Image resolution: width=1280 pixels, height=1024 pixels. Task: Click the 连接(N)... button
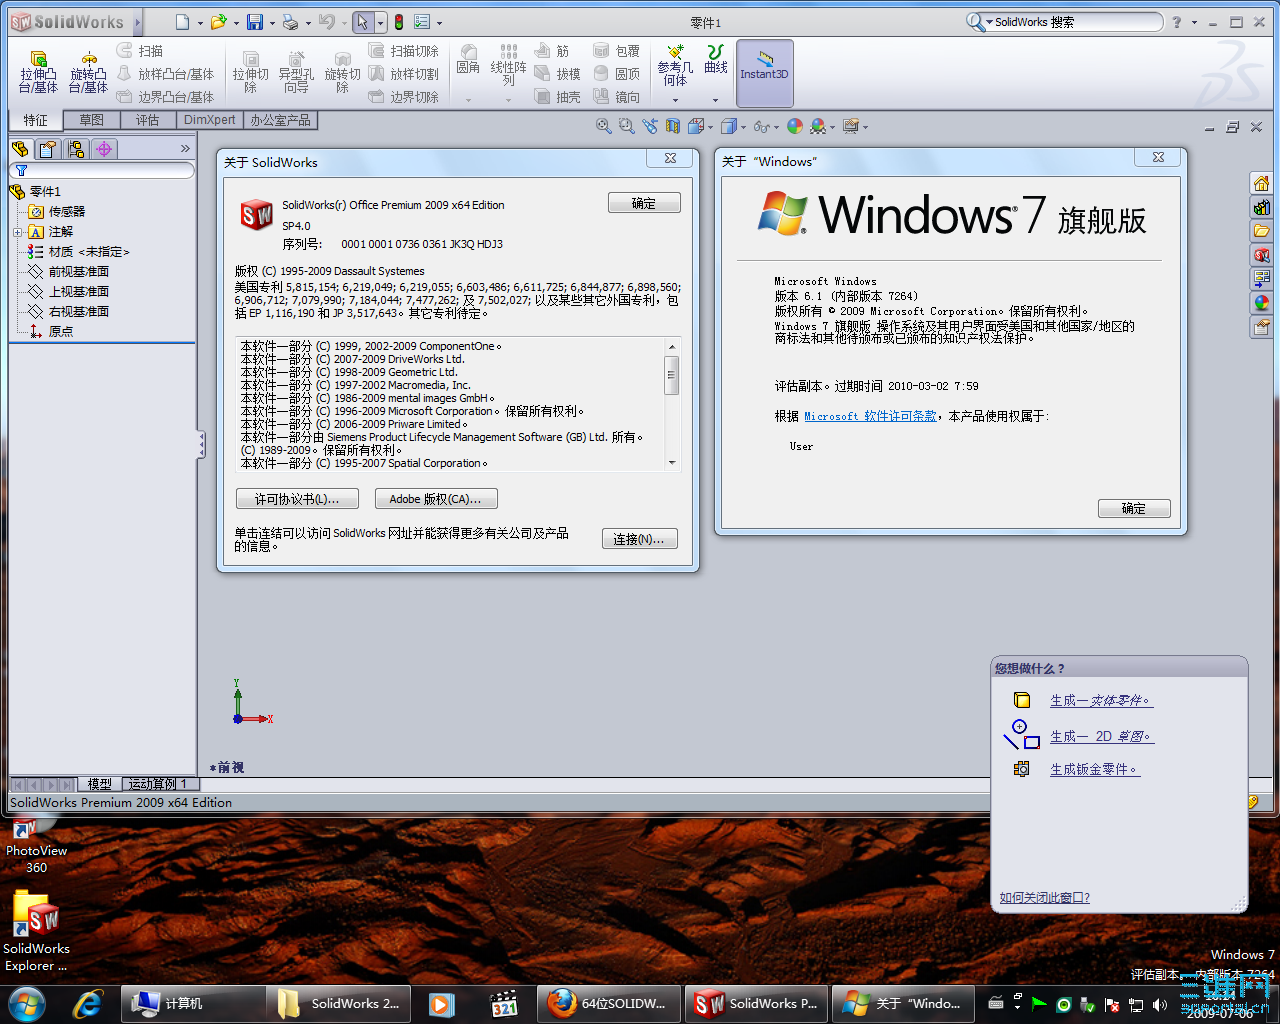coord(639,539)
